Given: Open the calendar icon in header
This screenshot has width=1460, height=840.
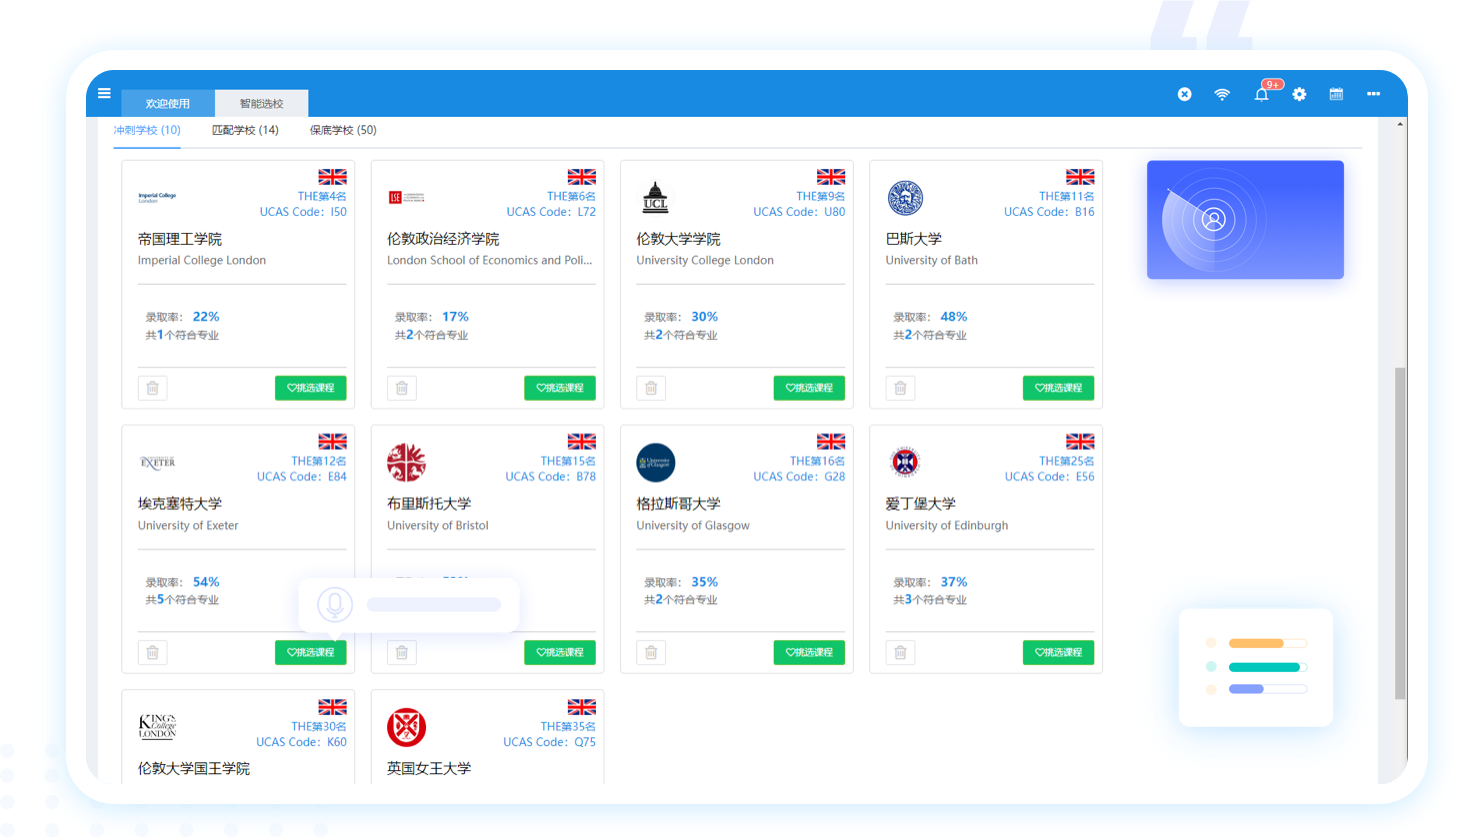Looking at the screenshot, I should click(1336, 94).
